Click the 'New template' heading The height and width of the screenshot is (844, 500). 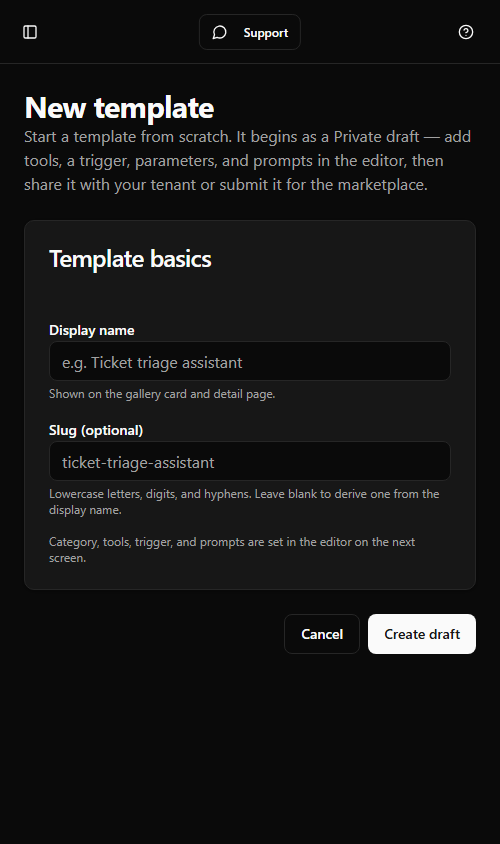pyautogui.click(x=119, y=108)
